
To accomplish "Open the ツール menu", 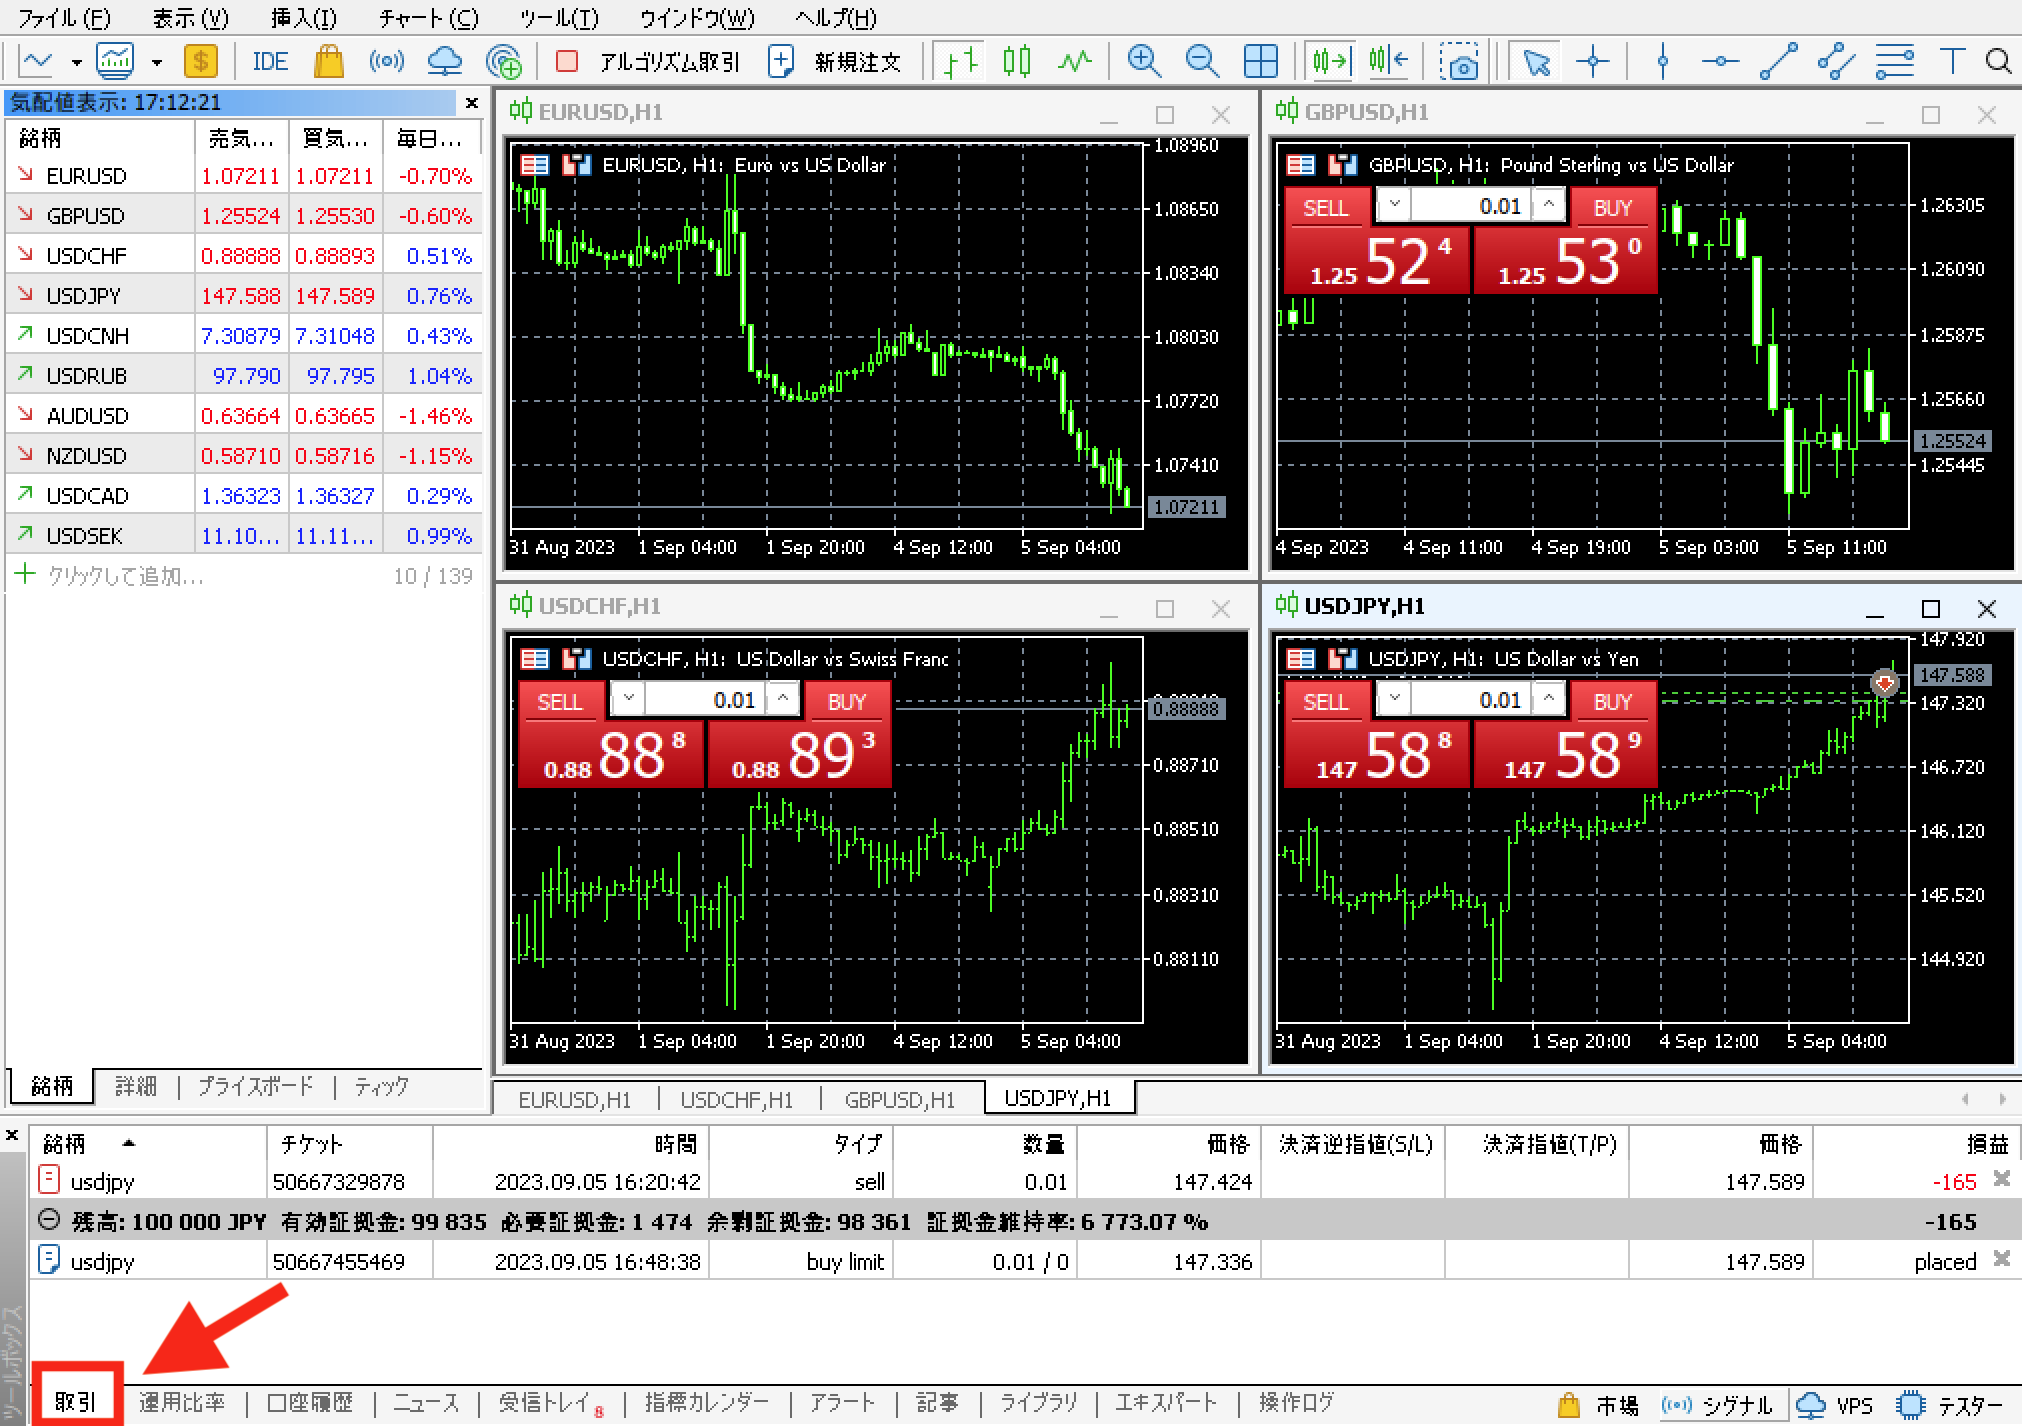I will click(559, 18).
